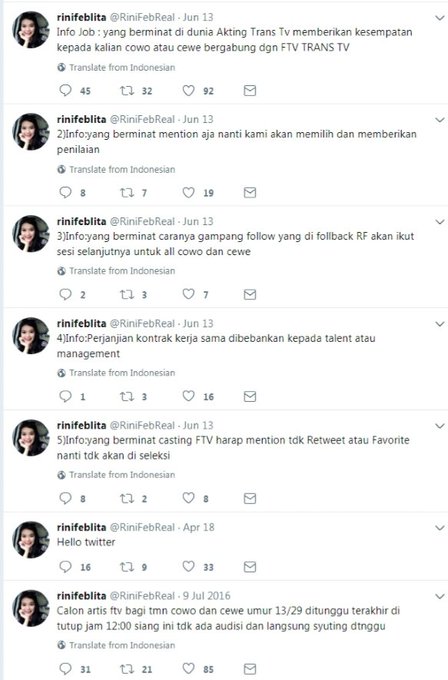Open the Jun 13 timestamp on the 5)Info tweet

coord(198,425)
